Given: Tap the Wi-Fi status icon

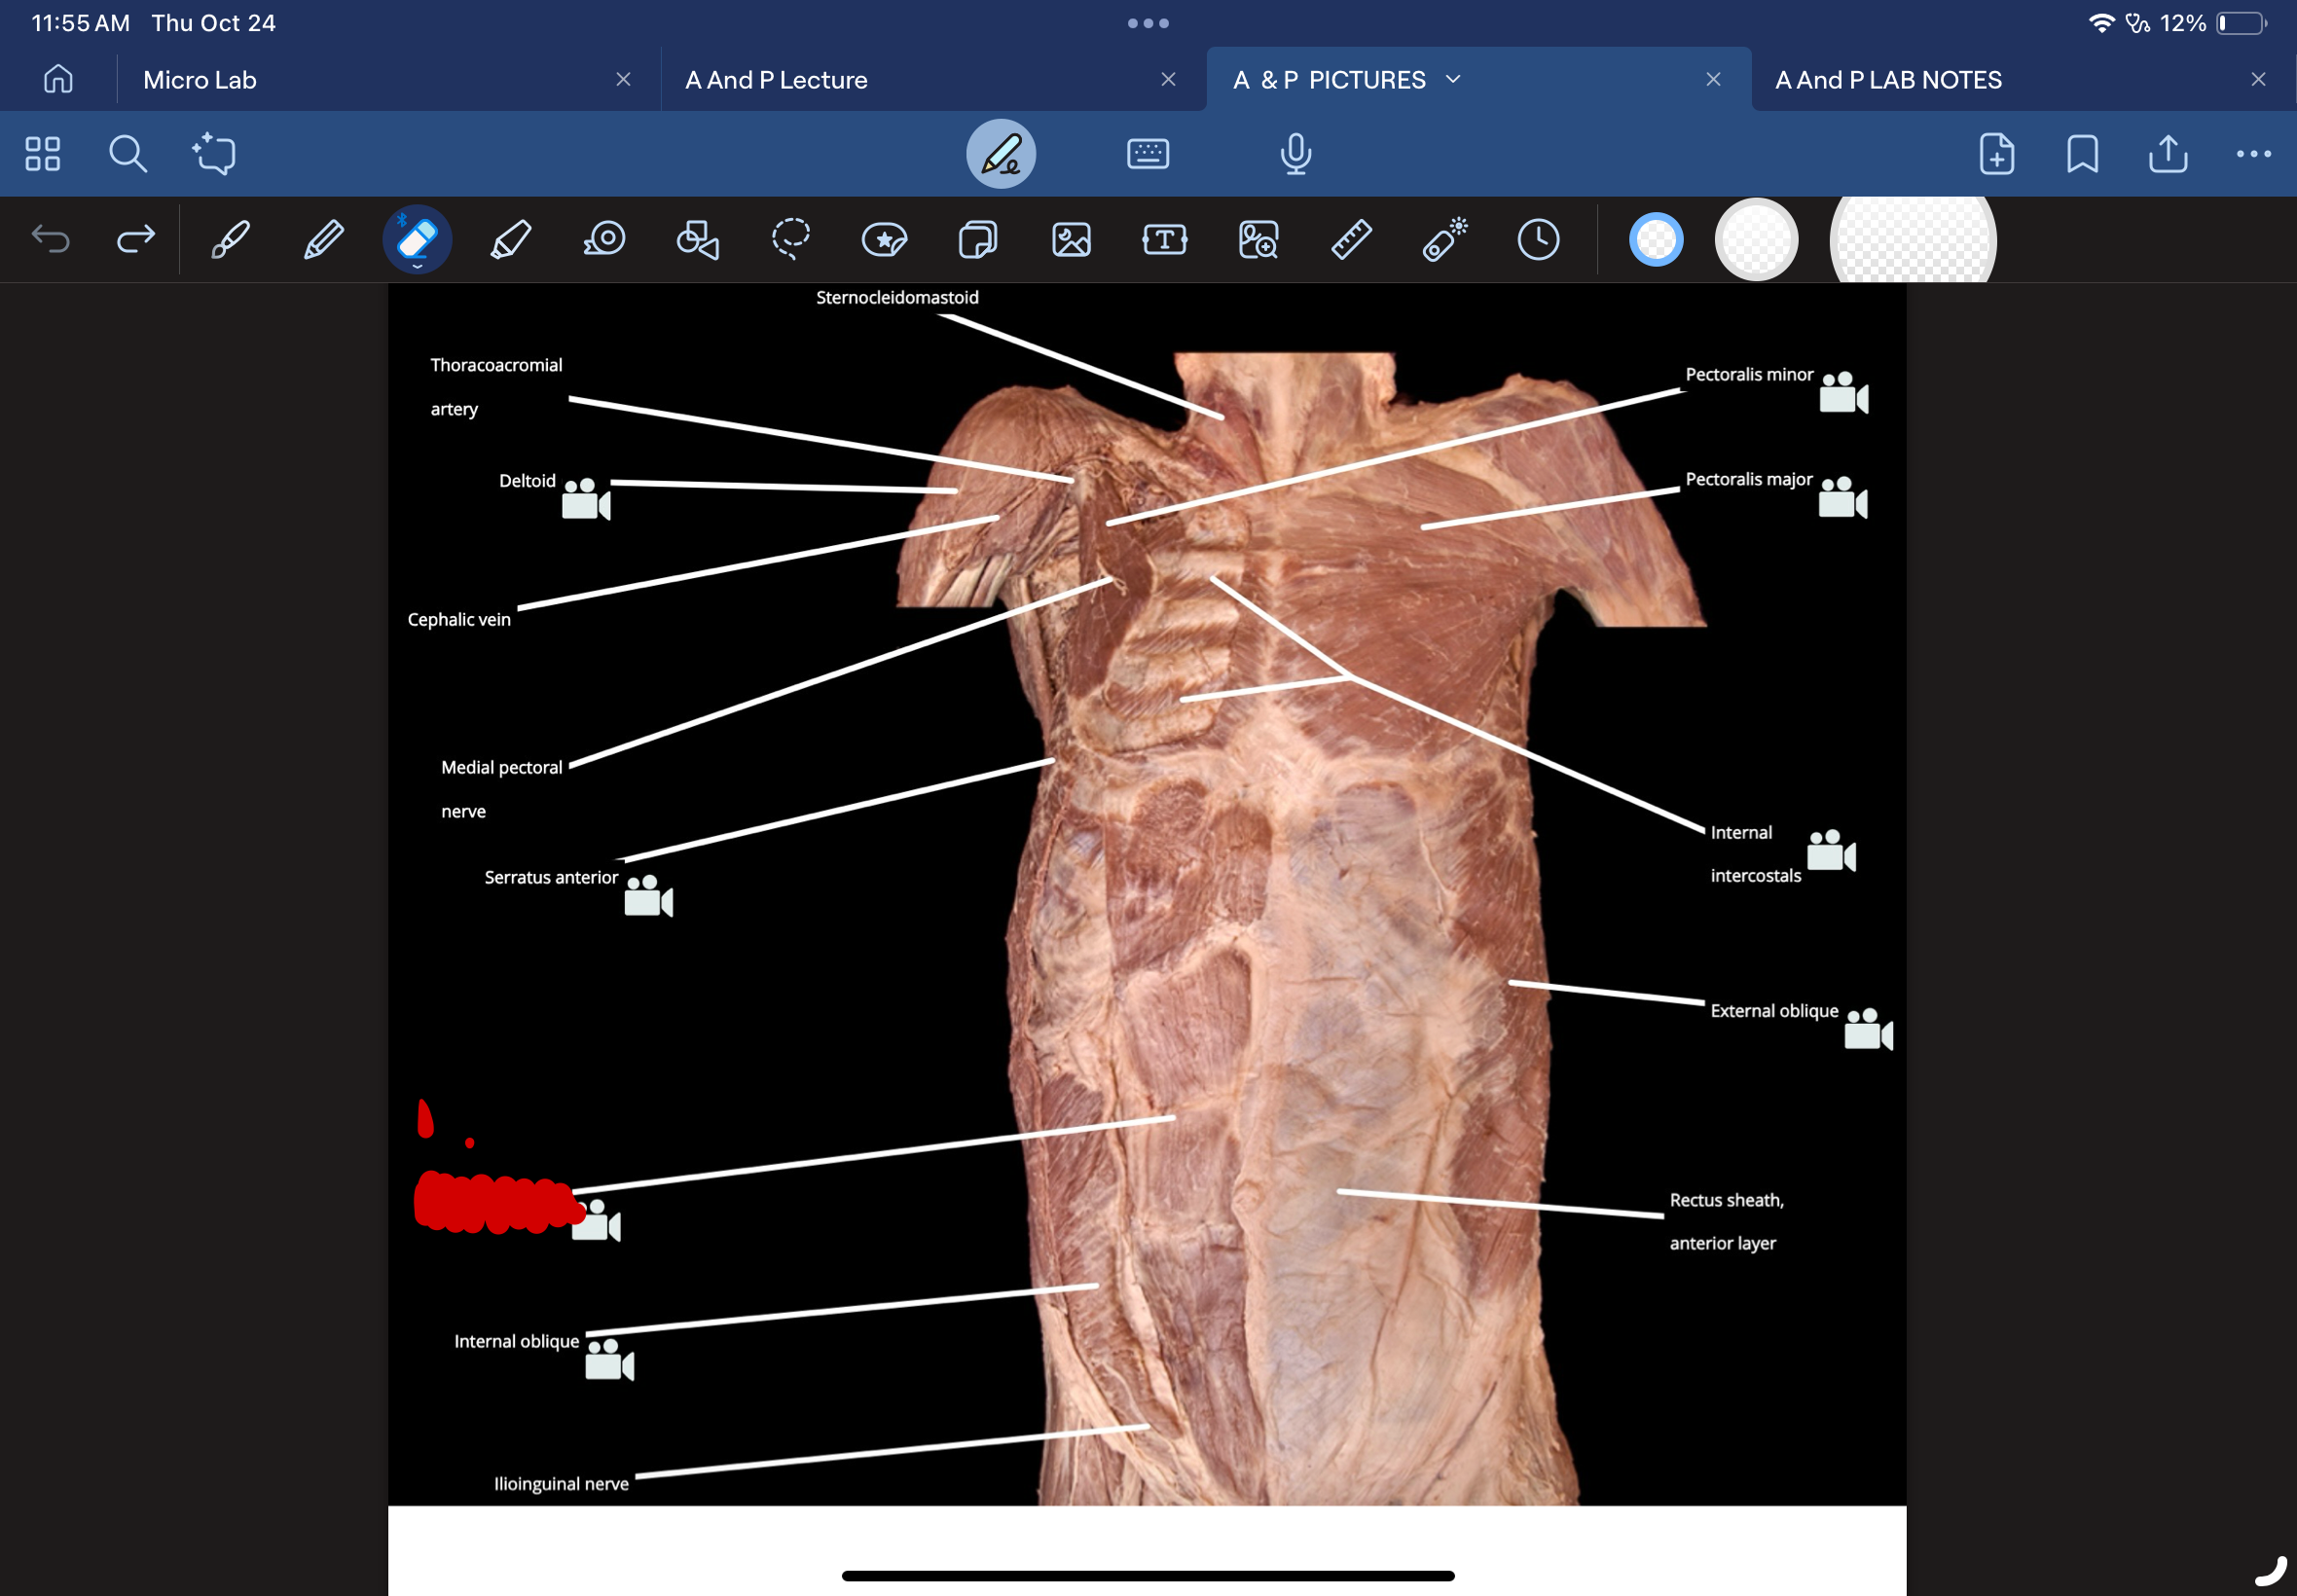Looking at the screenshot, I should pyautogui.click(x=2101, y=23).
